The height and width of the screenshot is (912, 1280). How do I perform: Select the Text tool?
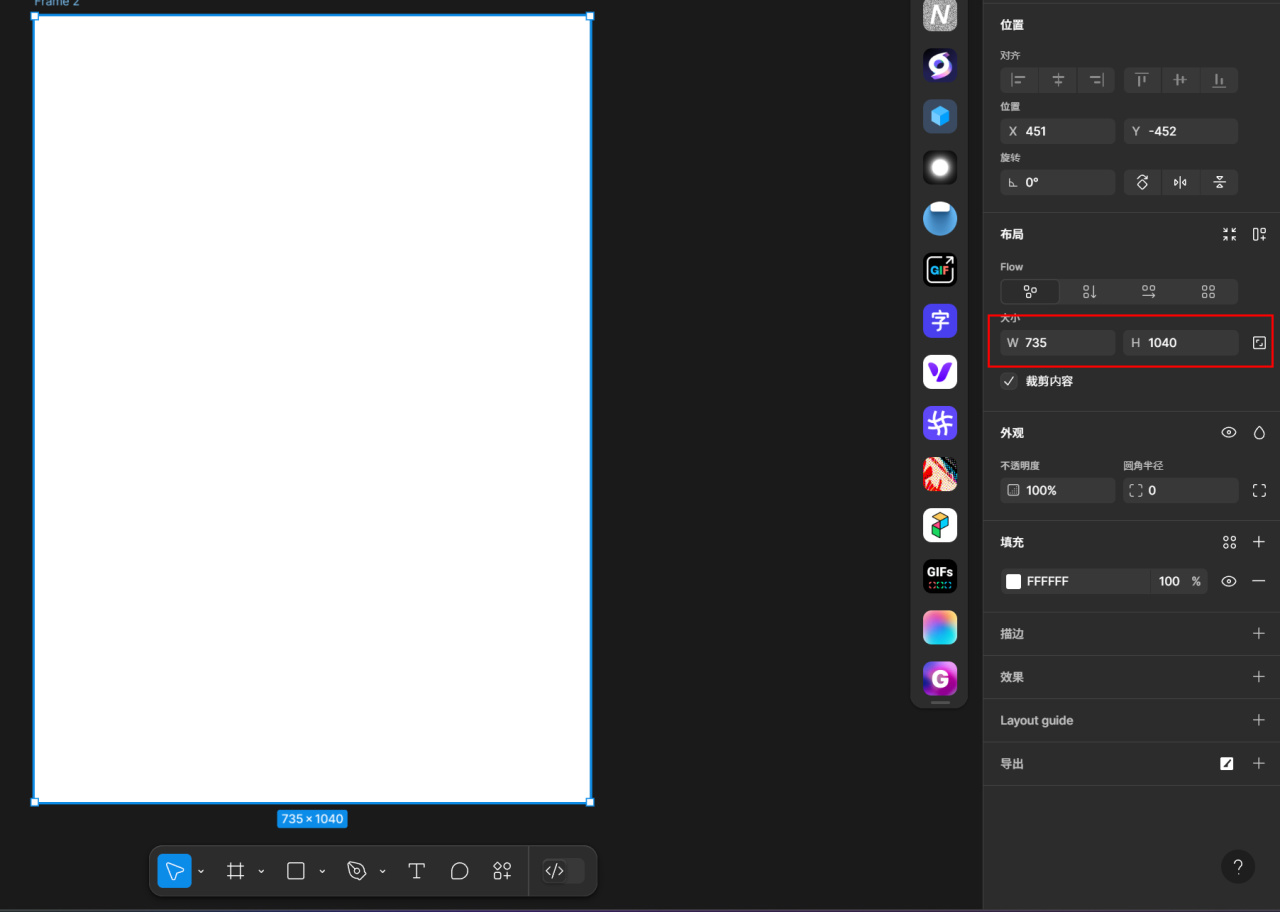tap(417, 871)
